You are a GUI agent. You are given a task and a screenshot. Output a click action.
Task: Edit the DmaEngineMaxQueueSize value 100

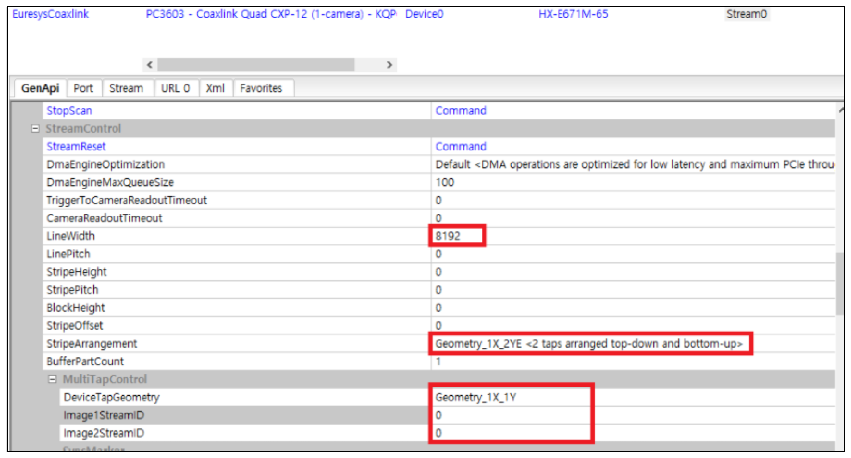pos(633,182)
